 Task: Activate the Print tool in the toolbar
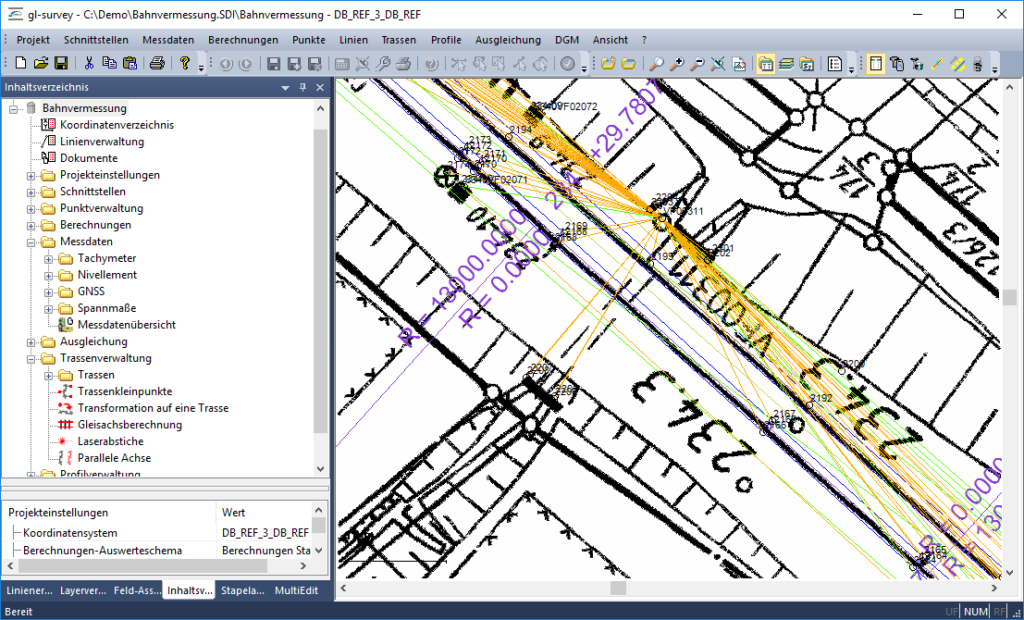158,64
